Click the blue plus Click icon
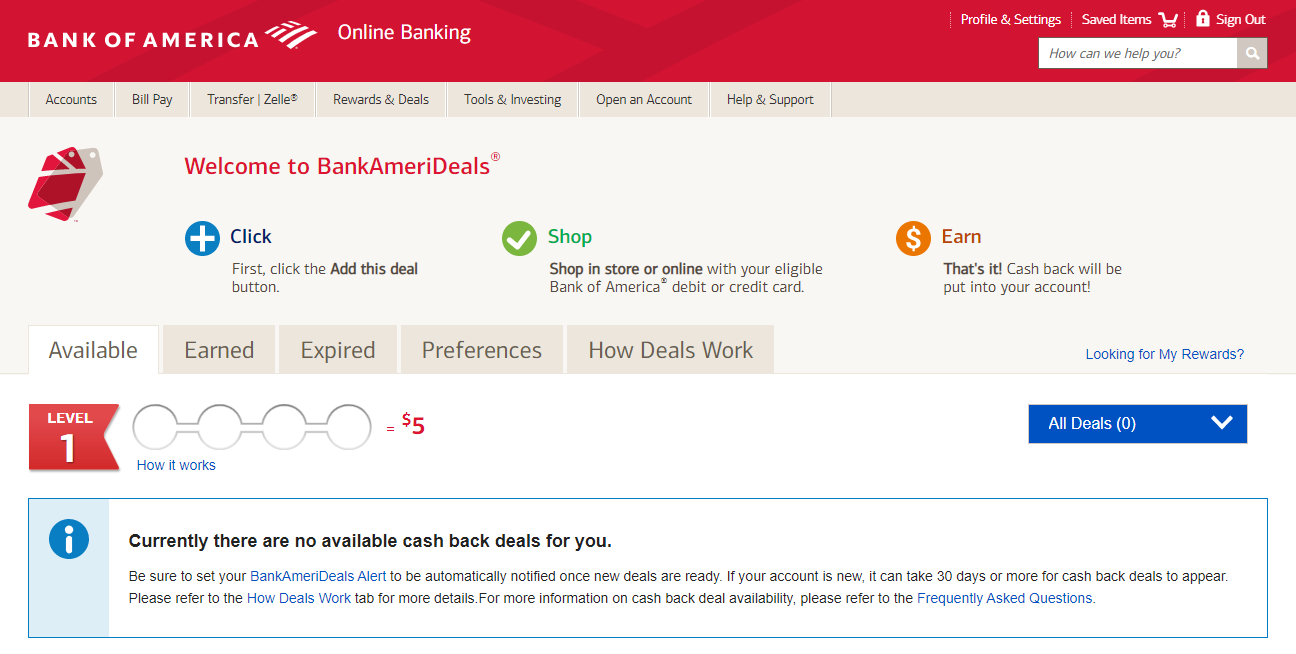This screenshot has width=1296, height=654. 202,238
